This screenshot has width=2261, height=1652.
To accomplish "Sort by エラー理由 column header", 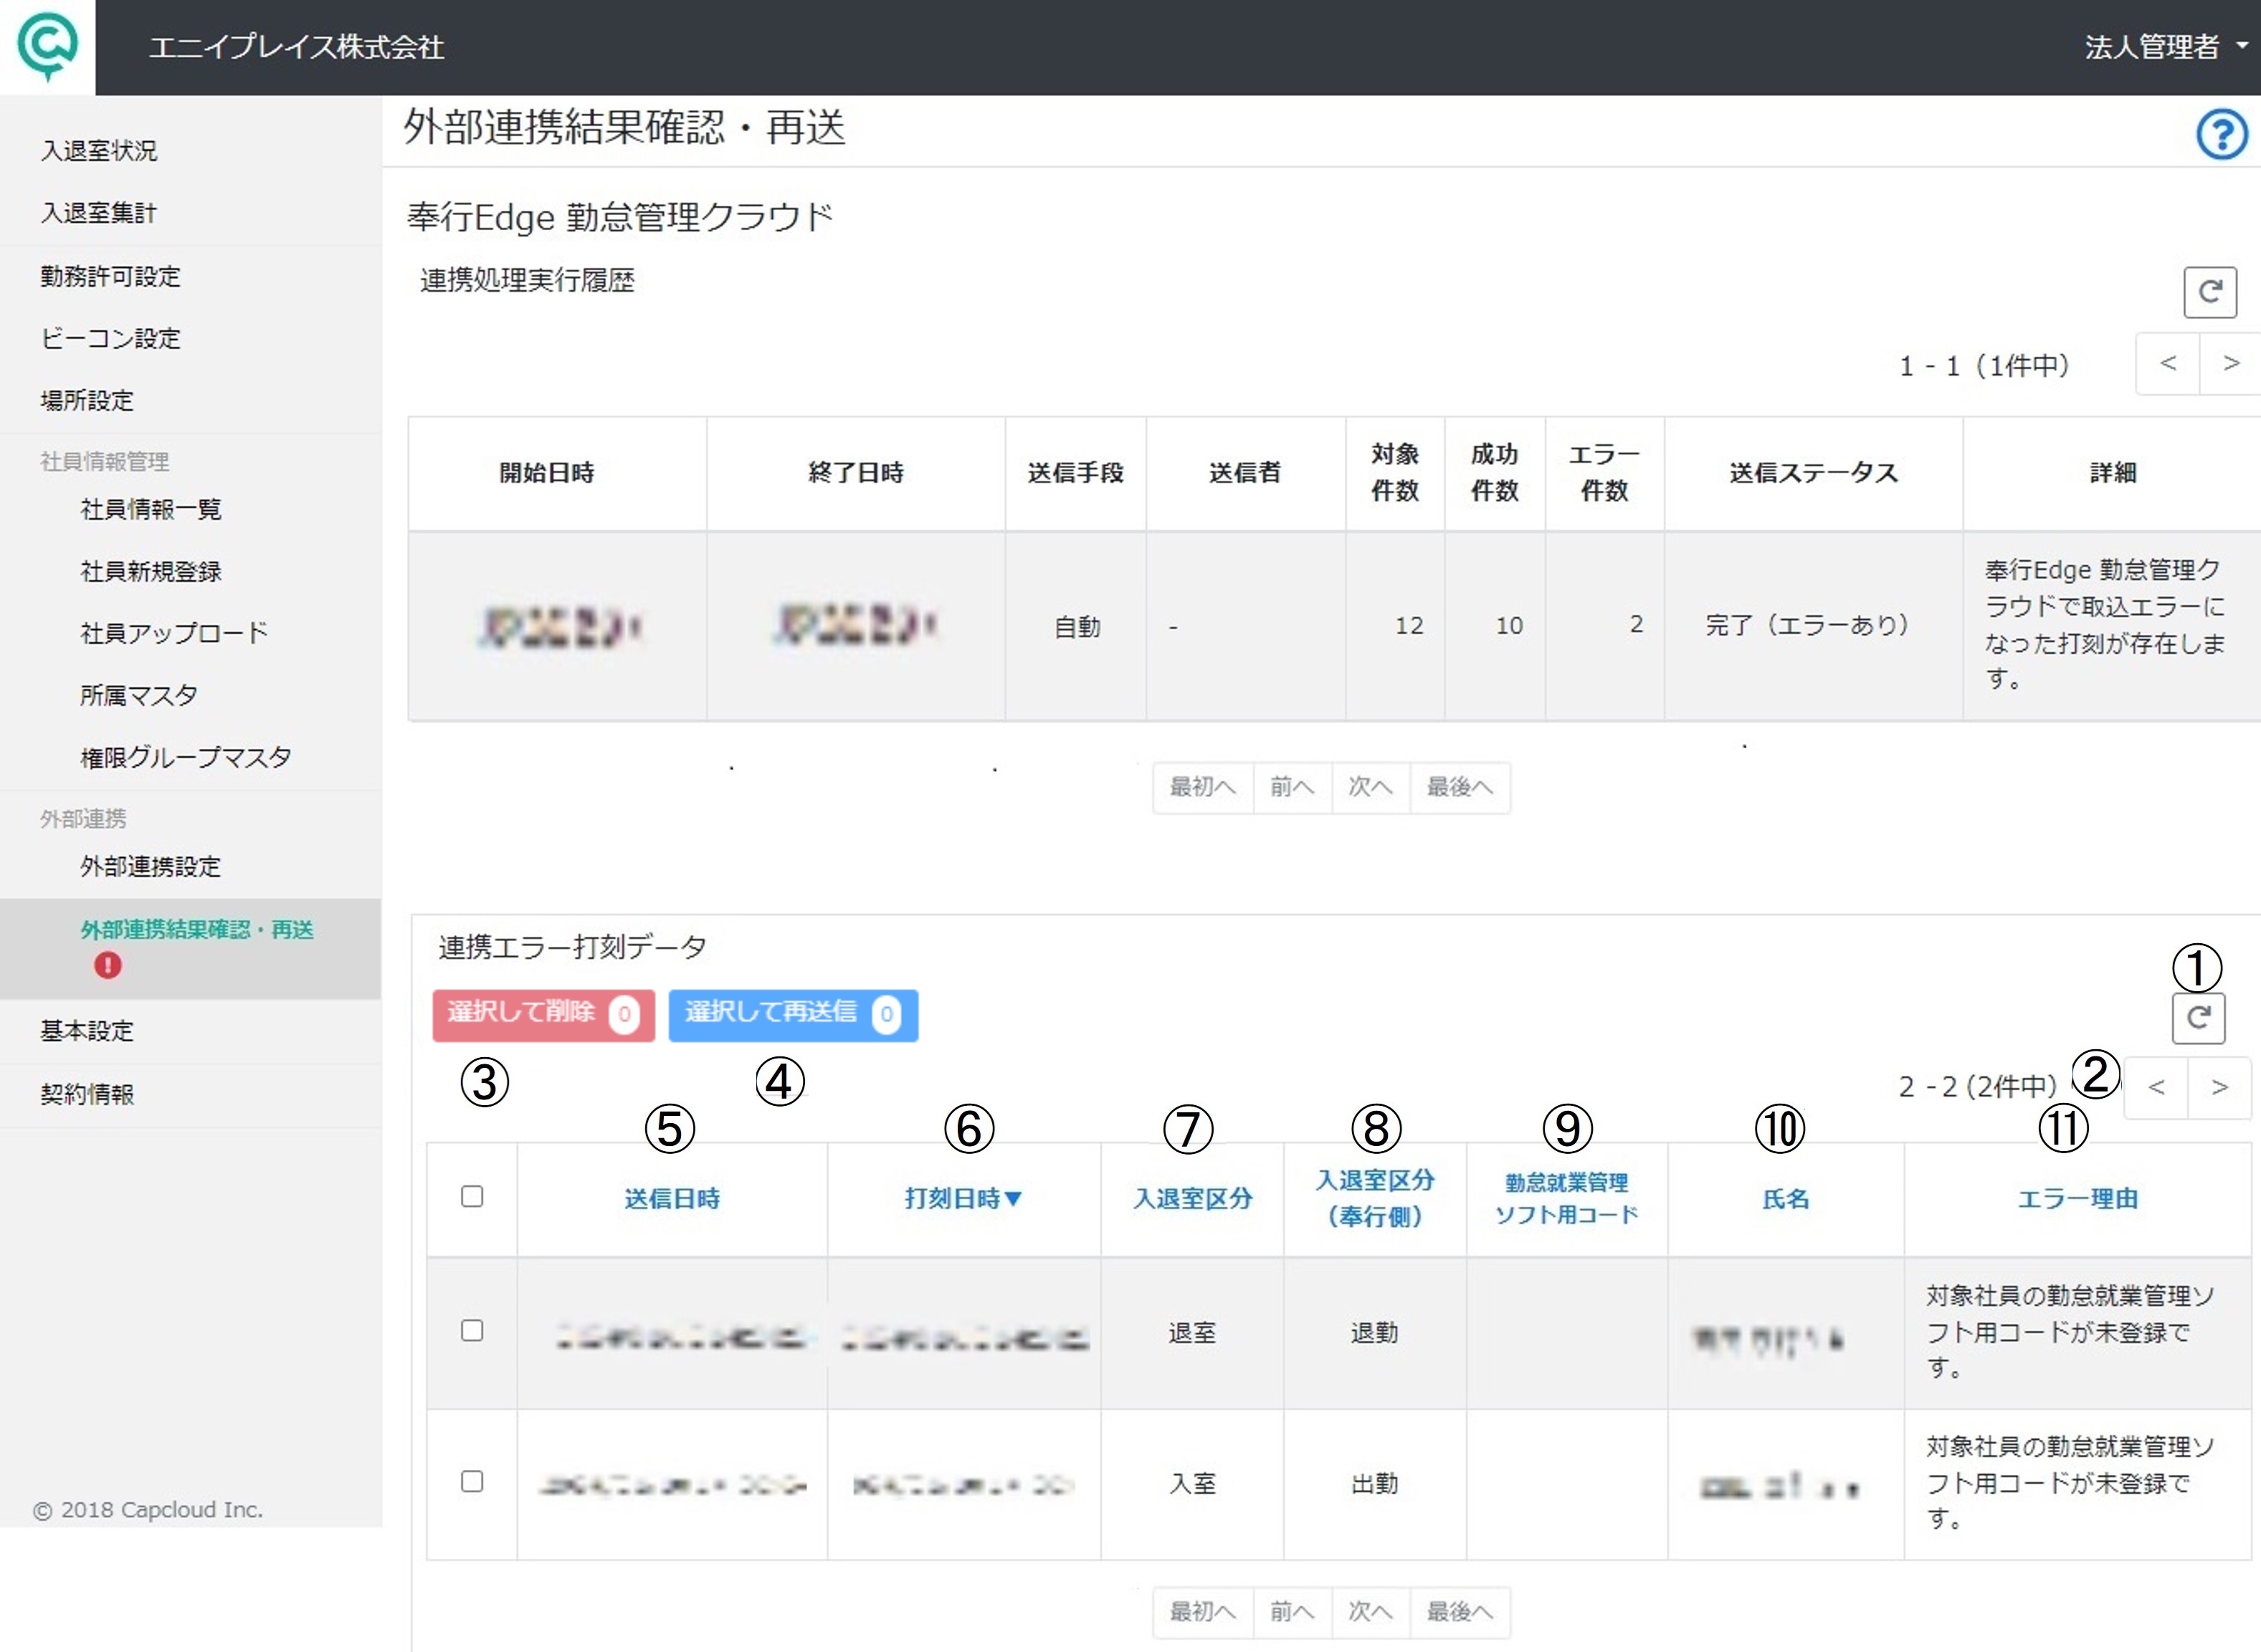I will point(2077,1198).
